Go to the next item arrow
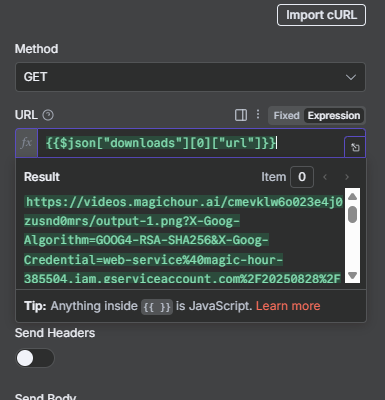The height and width of the screenshot is (400, 385). [347, 177]
